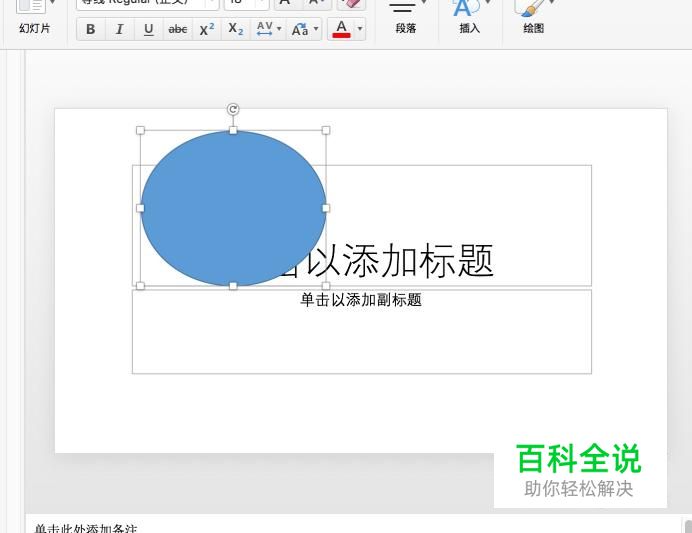Open change case Aa button
Viewport: 692px width, 533px height.
pos(300,30)
